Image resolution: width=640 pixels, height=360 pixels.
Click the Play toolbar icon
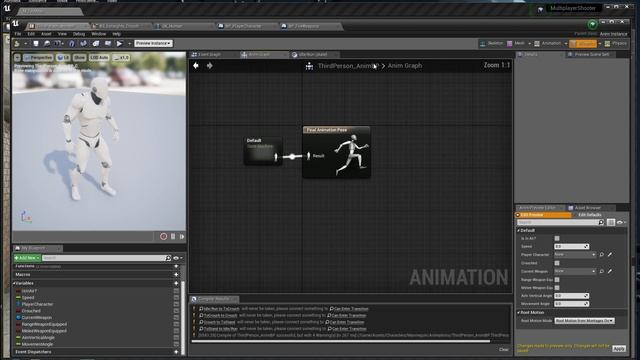click(x=119, y=43)
